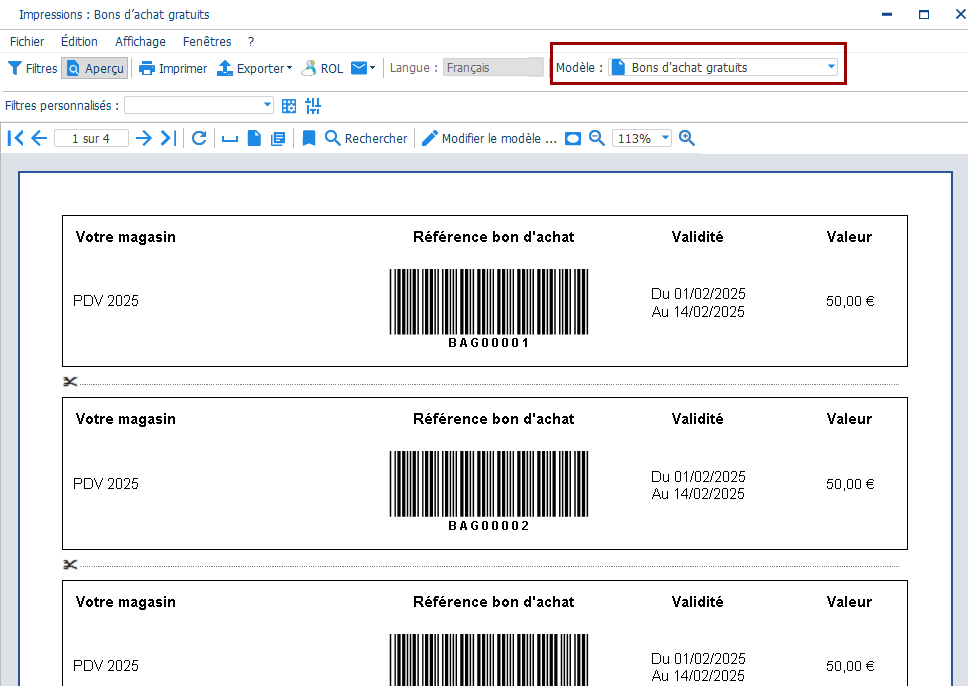Zoom out with the minus magnifier
Image resolution: width=968 pixels, height=686 pixels.
click(x=596, y=138)
